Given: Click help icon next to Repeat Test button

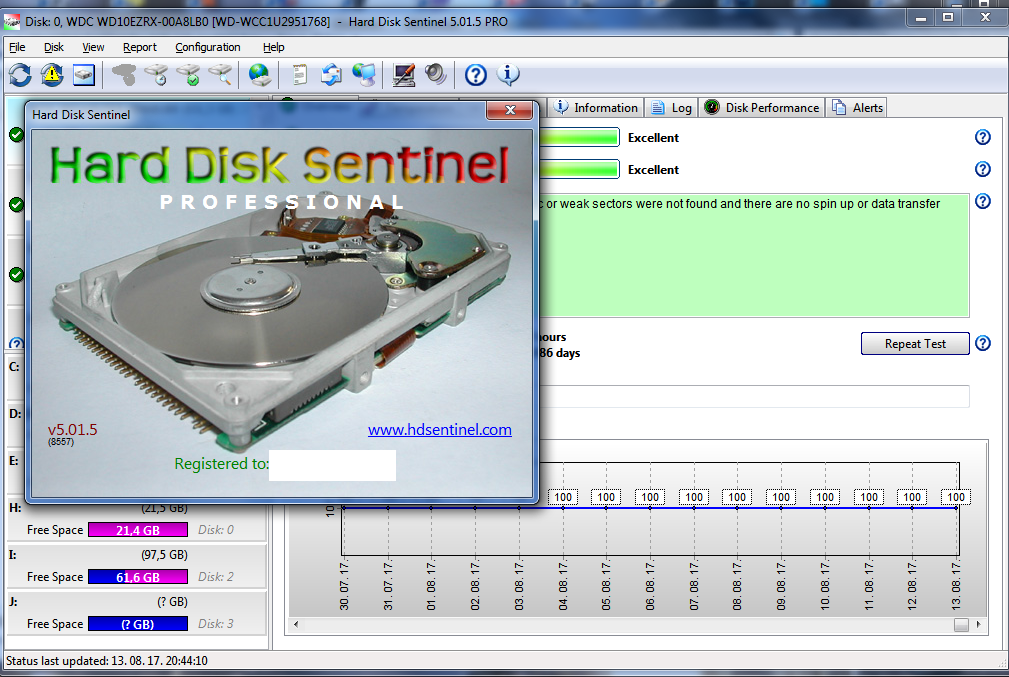Looking at the screenshot, I should (x=983, y=343).
